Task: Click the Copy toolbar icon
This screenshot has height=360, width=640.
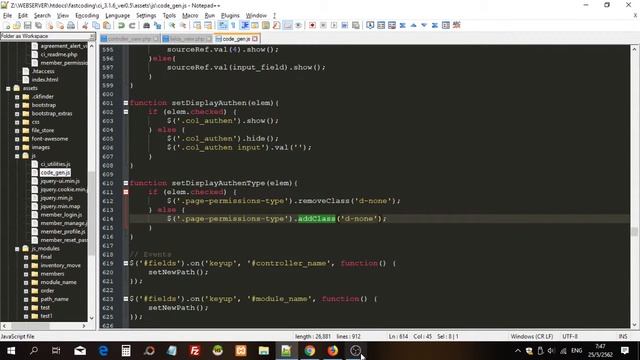Action: 96,25
